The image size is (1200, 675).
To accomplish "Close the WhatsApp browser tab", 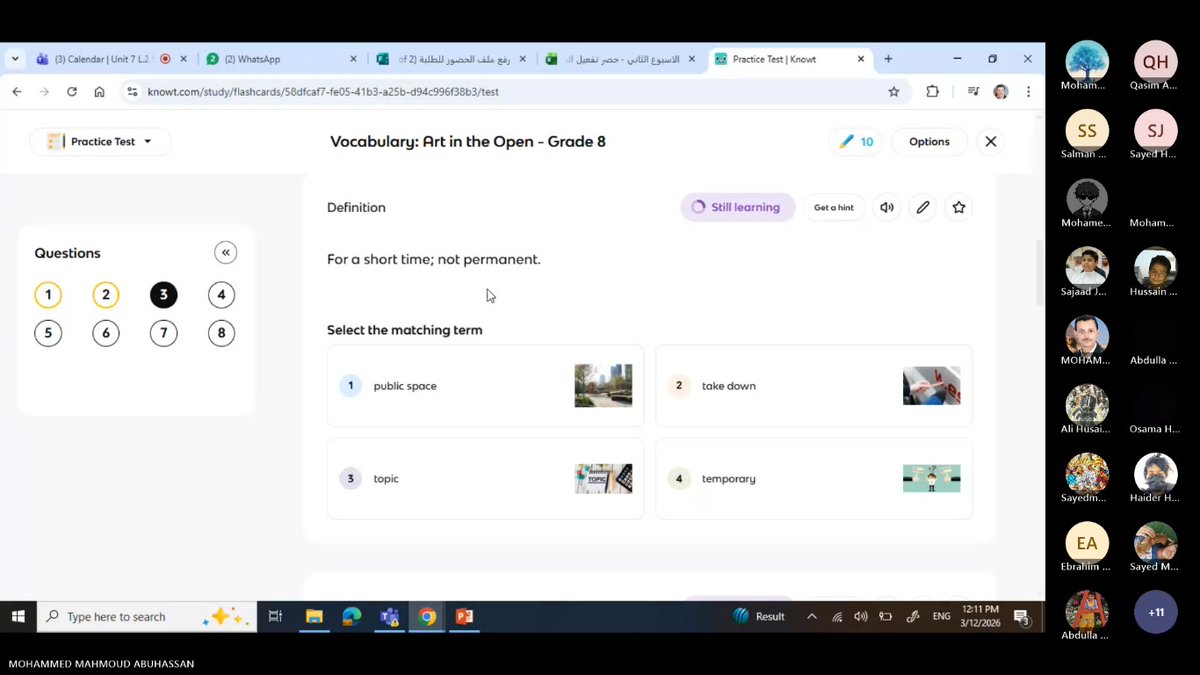I will coord(355,59).
